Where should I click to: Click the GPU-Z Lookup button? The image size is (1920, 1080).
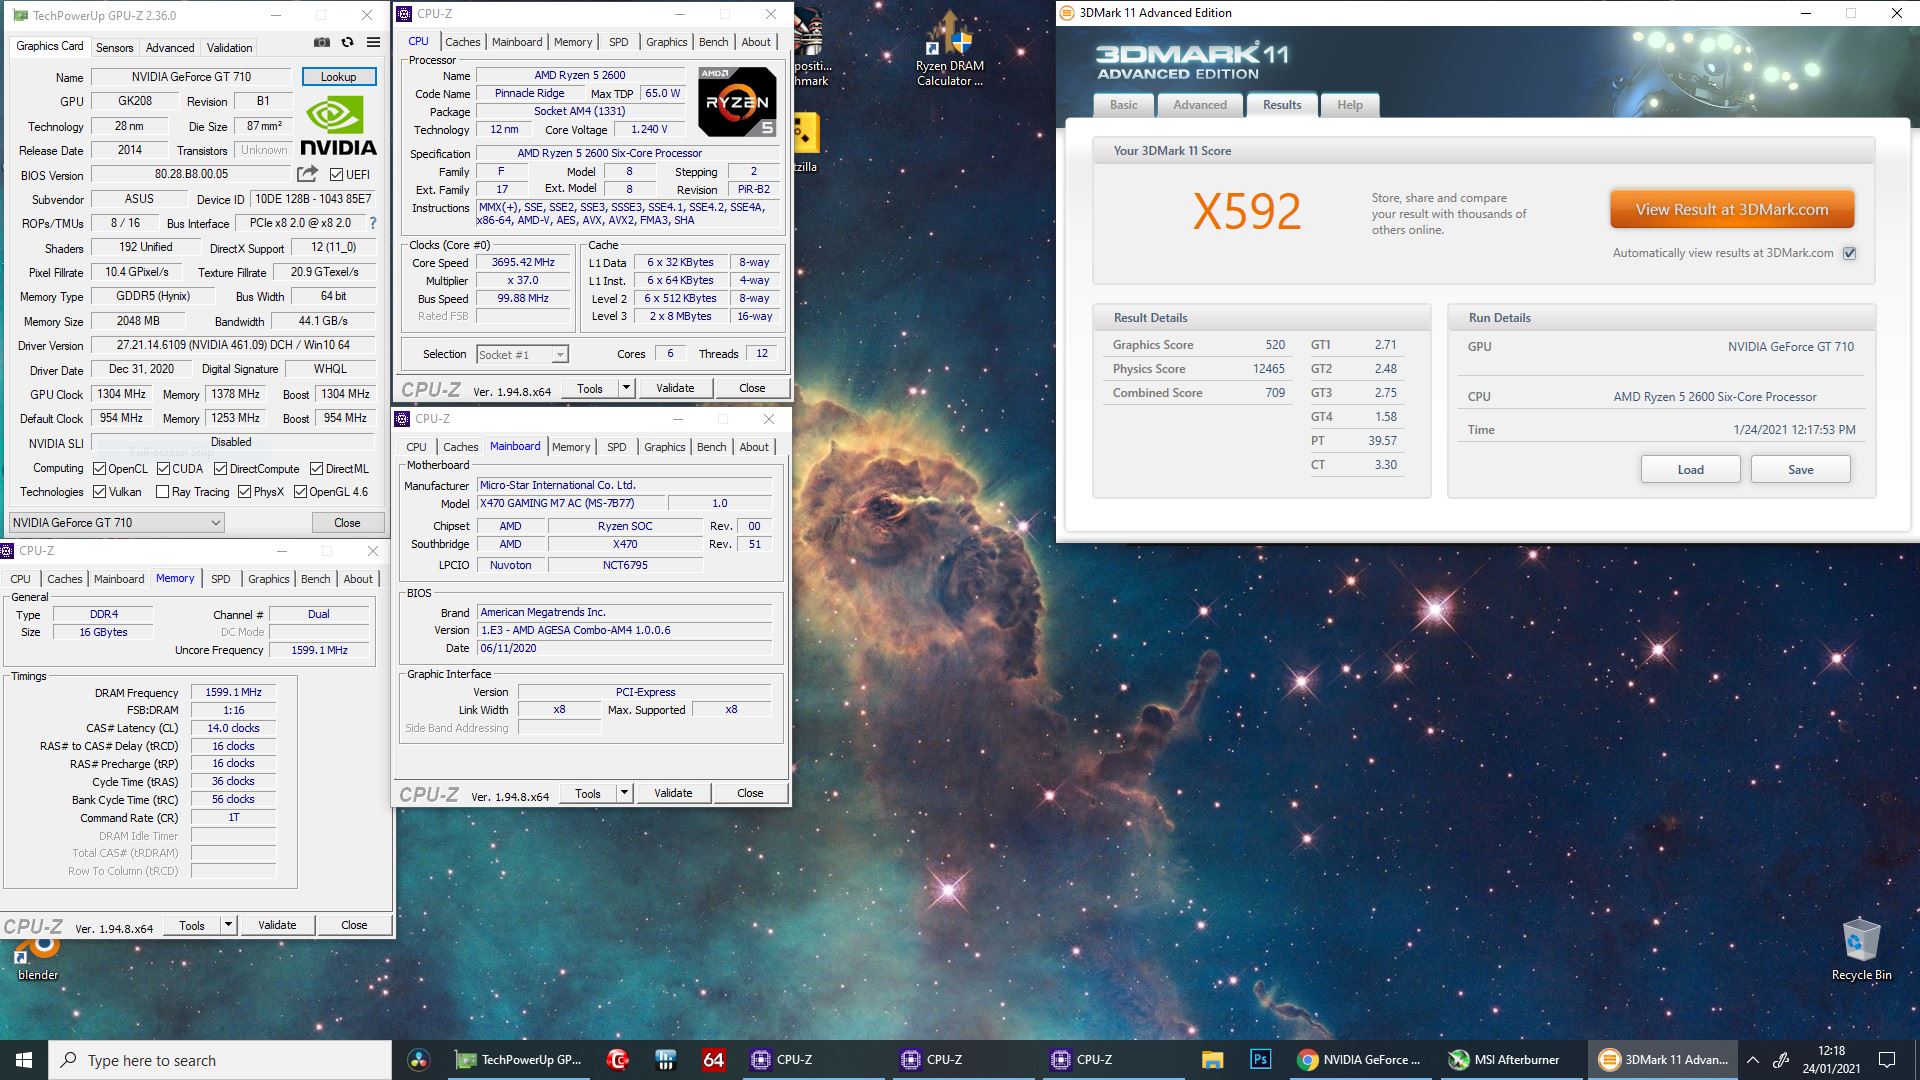(x=338, y=76)
